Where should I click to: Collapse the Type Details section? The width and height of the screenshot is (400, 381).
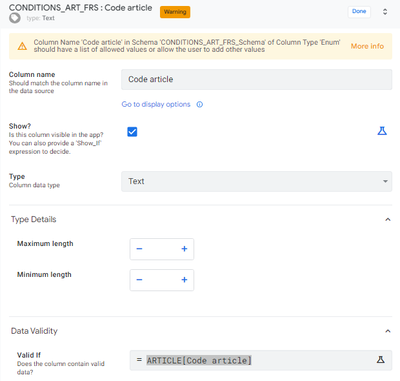coord(388,219)
